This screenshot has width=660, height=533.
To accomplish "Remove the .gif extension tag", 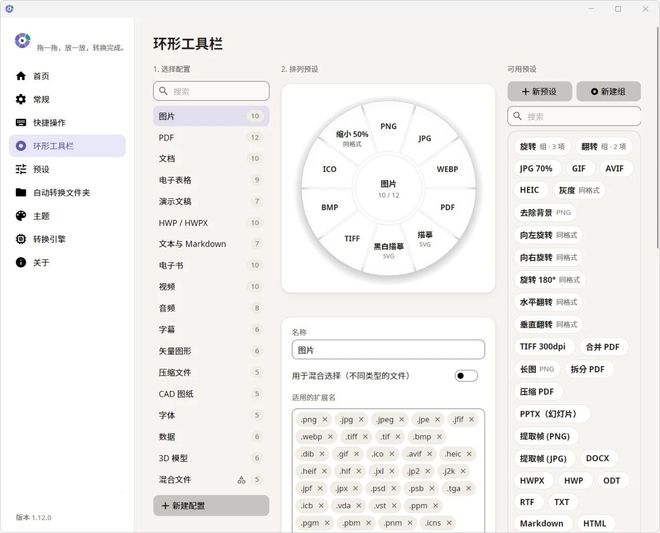I will click(x=357, y=454).
